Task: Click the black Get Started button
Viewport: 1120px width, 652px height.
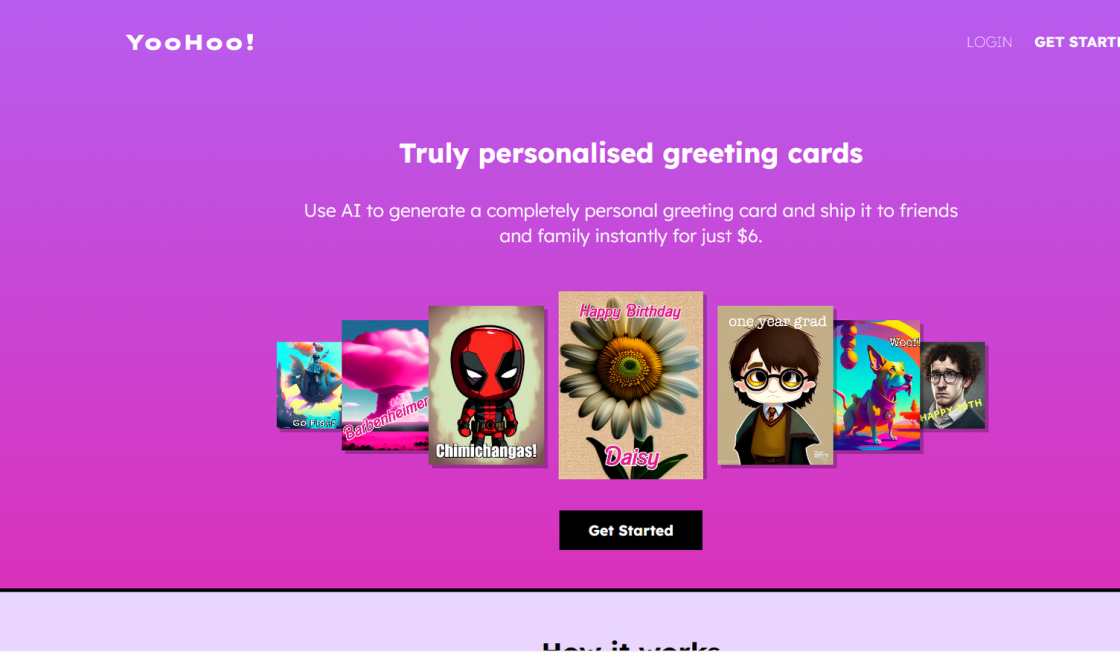Action: click(631, 530)
